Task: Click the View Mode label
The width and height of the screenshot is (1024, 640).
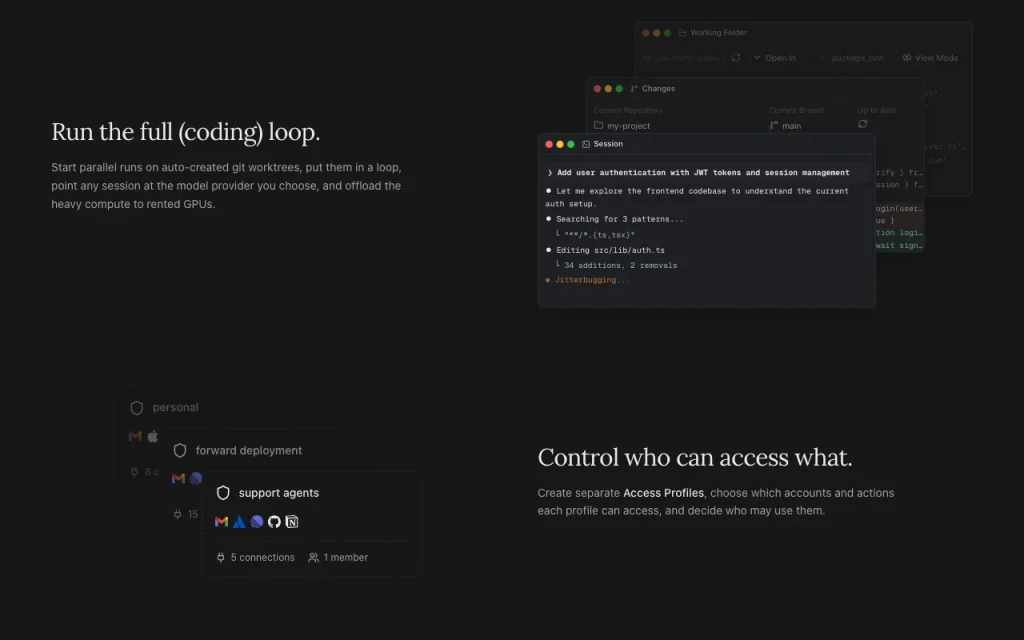Action: click(x=936, y=58)
